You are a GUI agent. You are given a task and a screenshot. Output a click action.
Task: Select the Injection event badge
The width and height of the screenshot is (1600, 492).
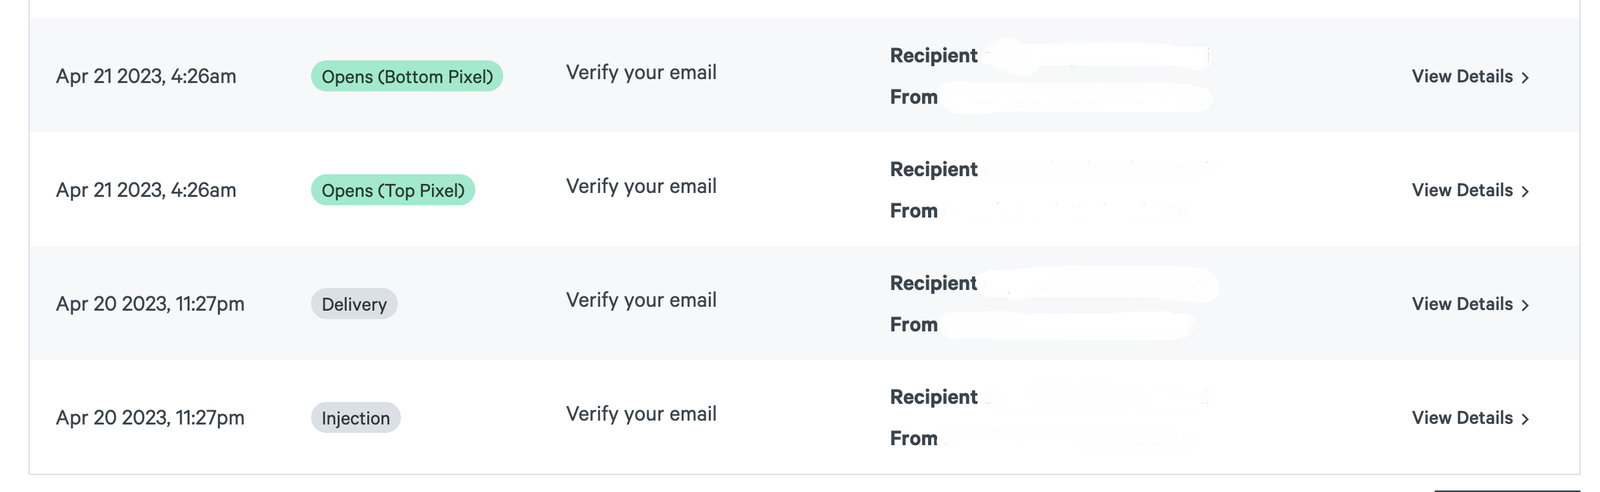coord(356,418)
